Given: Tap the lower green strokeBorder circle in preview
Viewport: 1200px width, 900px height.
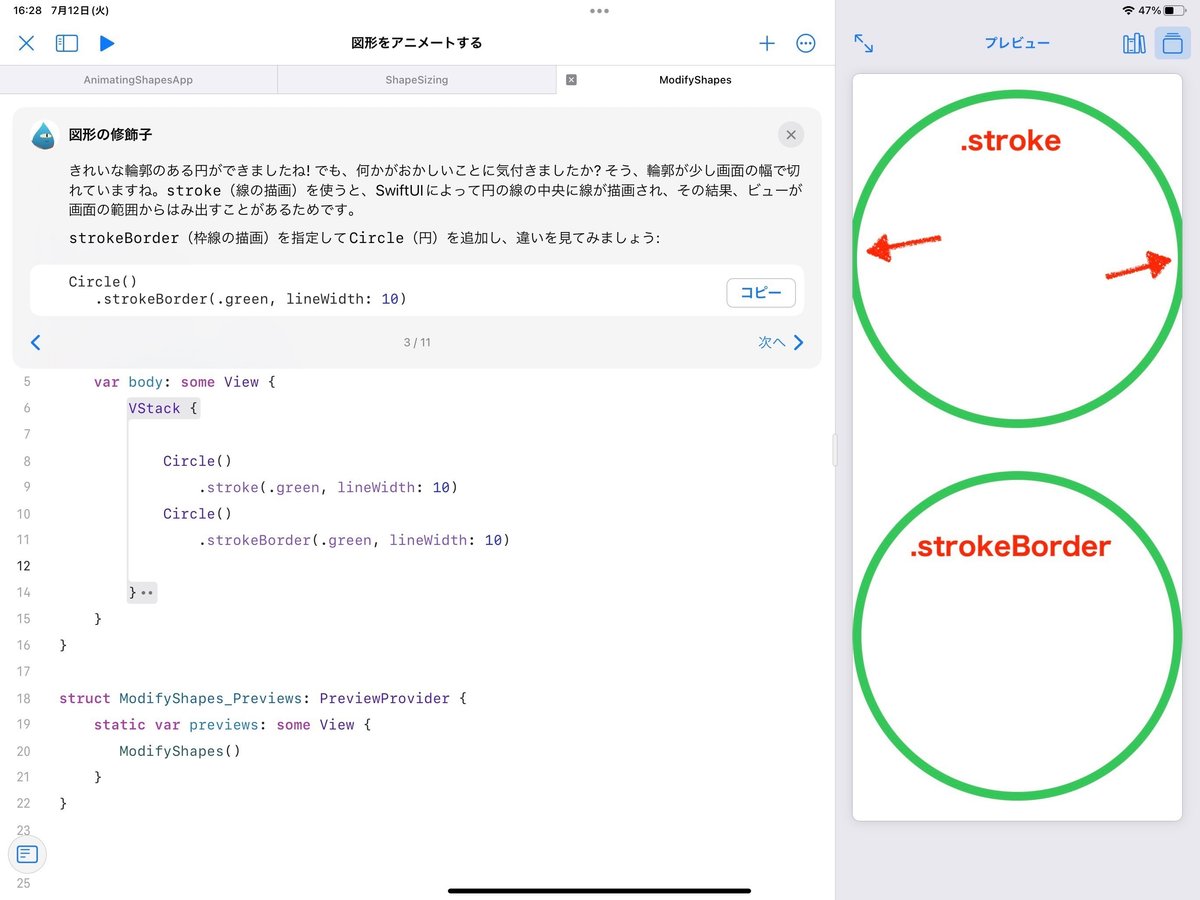Looking at the screenshot, I should (x=1017, y=636).
